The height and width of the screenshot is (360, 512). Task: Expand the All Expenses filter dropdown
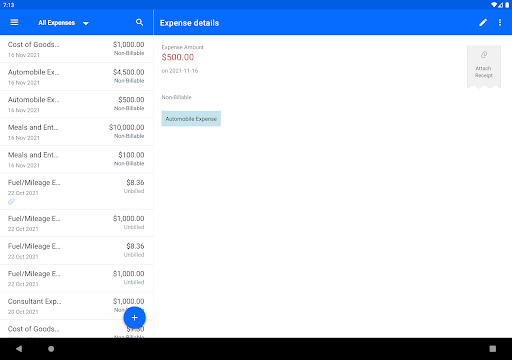63,23
